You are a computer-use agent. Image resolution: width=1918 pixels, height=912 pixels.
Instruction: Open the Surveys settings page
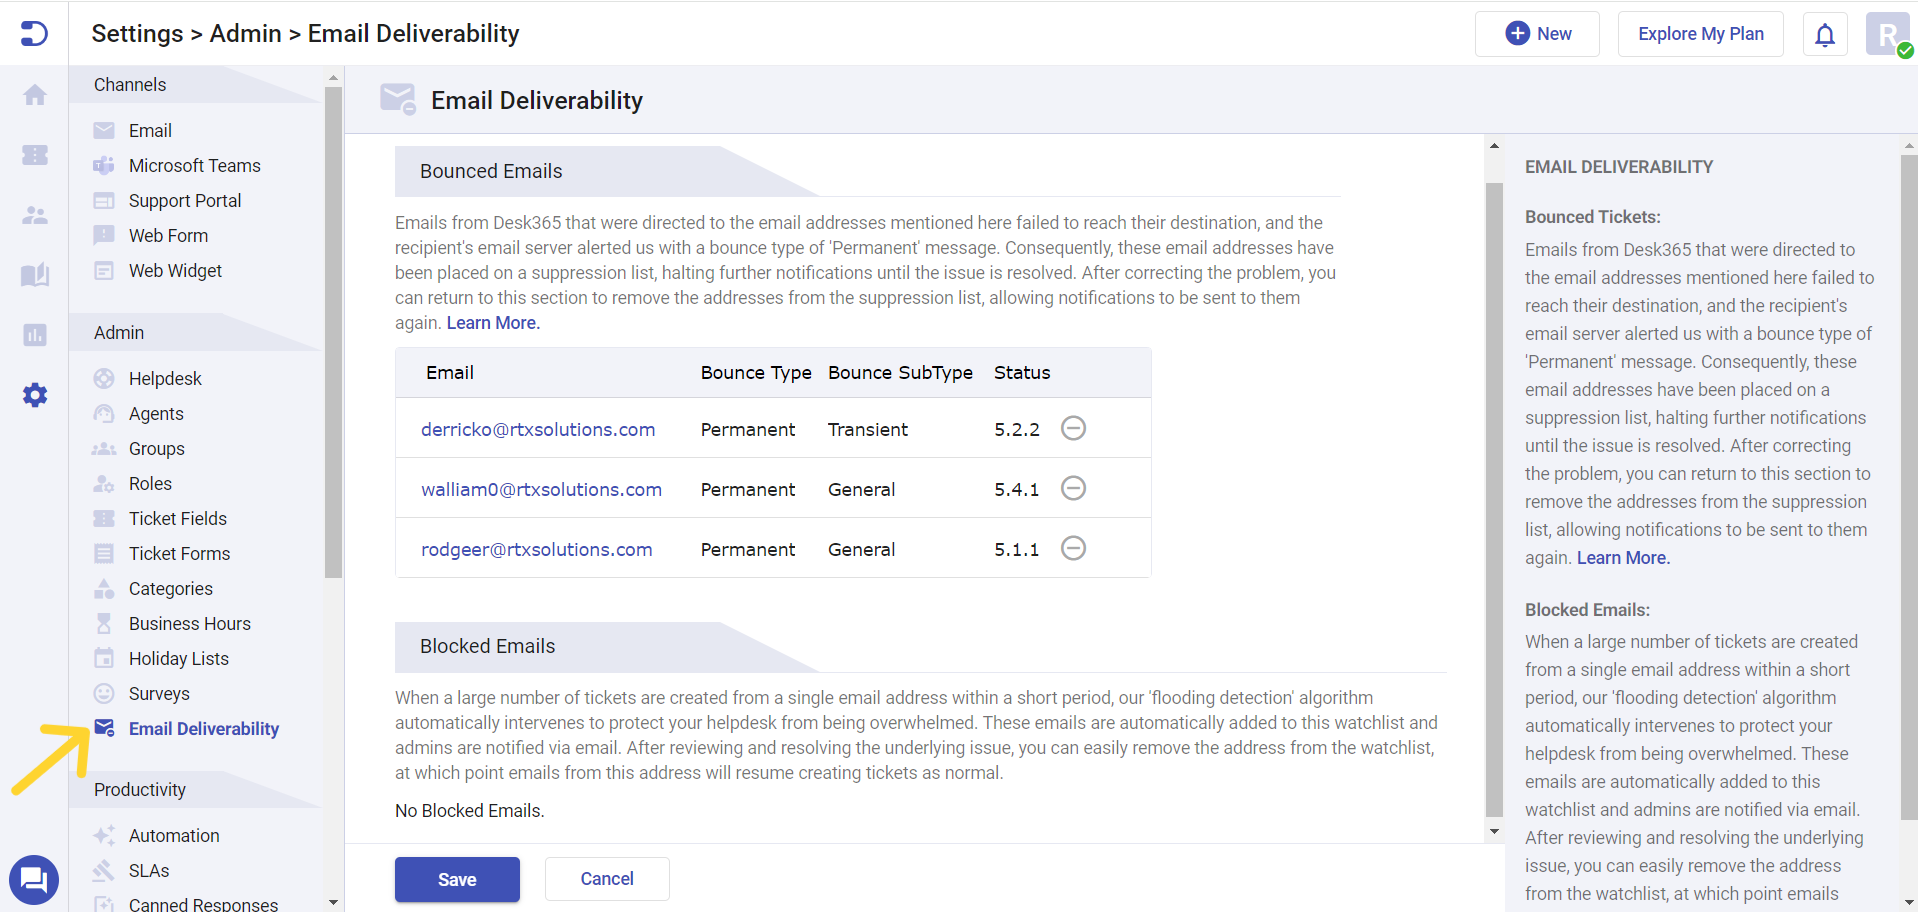pos(159,693)
